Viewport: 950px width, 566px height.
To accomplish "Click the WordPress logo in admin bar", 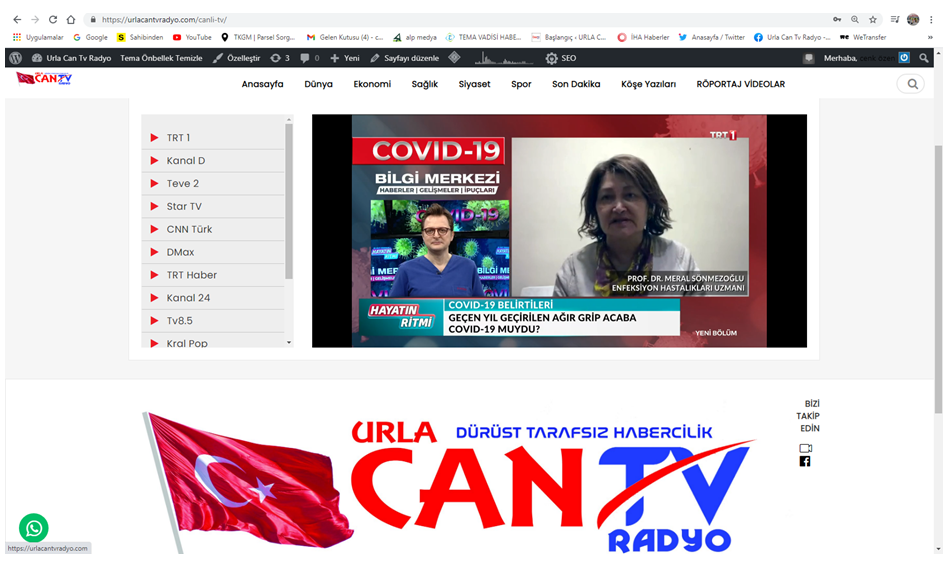I will [x=16, y=58].
